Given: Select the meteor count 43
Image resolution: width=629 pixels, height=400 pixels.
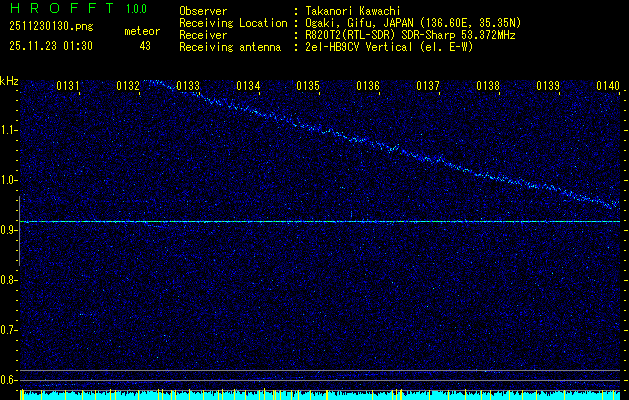Looking at the screenshot, I should [145, 46].
